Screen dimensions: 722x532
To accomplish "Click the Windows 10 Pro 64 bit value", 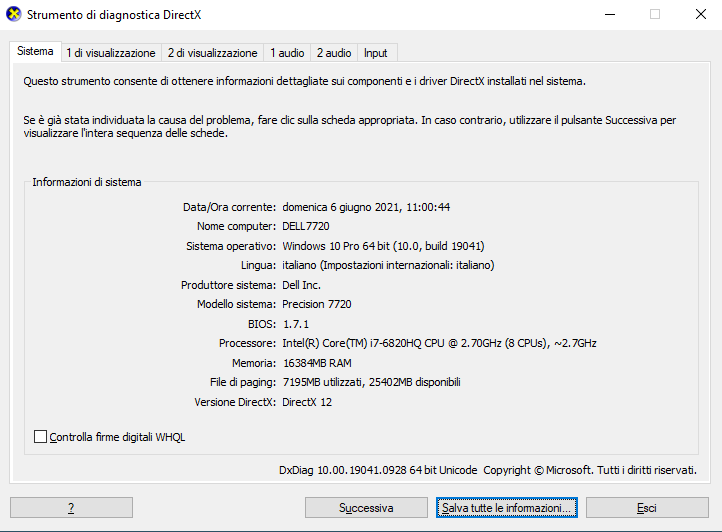I will click(x=383, y=246).
